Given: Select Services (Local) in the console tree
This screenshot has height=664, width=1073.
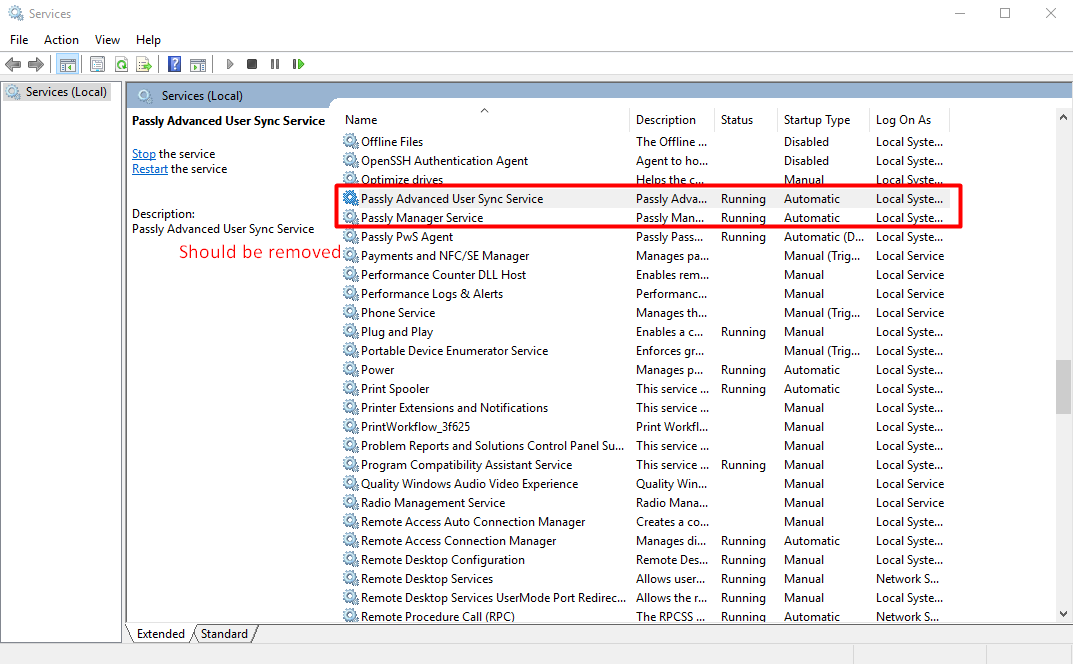Looking at the screenshot, I should click(x=57, y=92).
